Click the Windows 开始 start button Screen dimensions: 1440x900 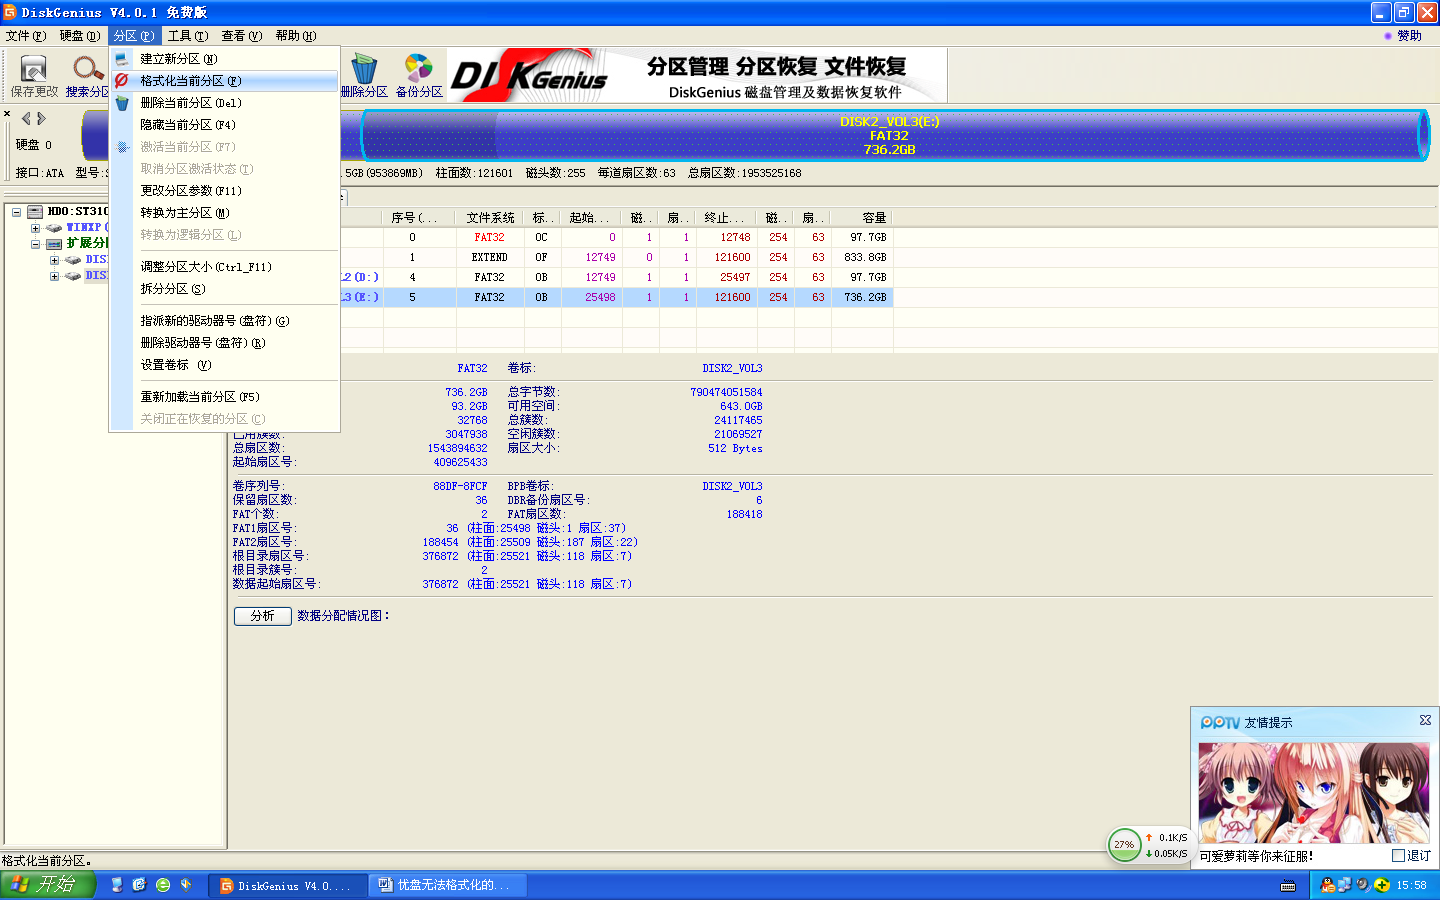click(47, 885)
